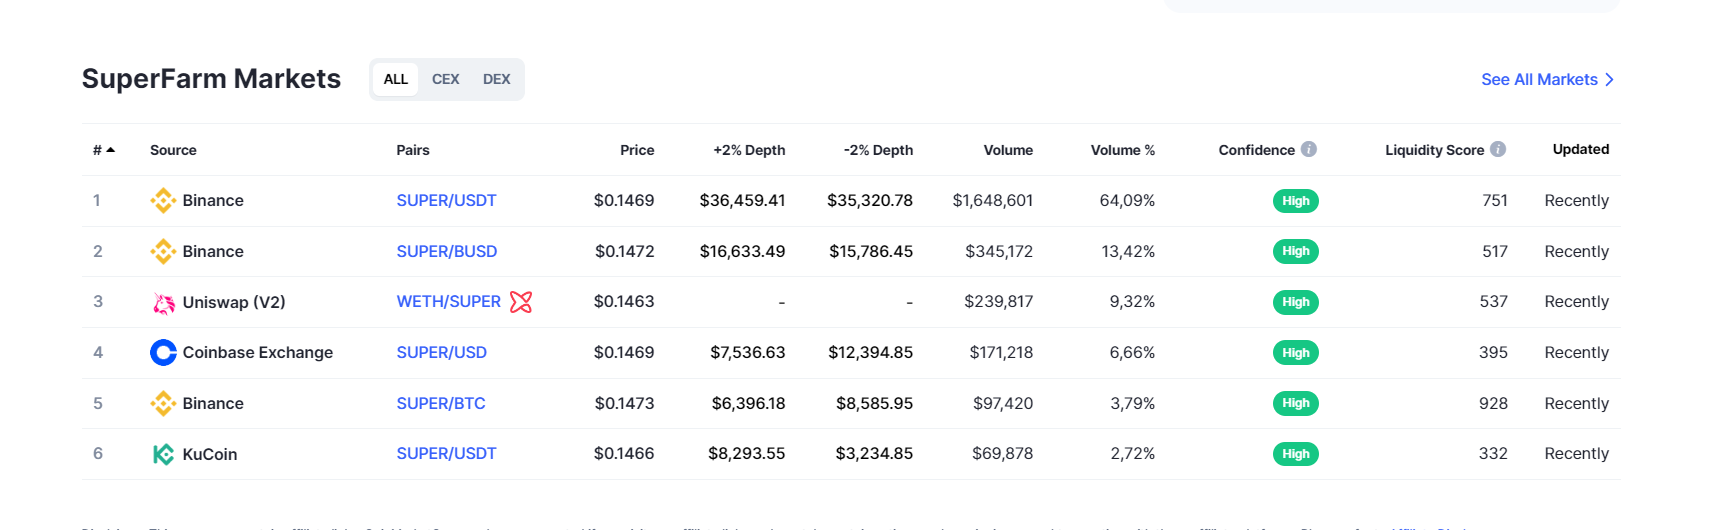The height and width of the screenshot is (530, 1730).
Task: Click the volume value $69,878
Action: 1003,454
